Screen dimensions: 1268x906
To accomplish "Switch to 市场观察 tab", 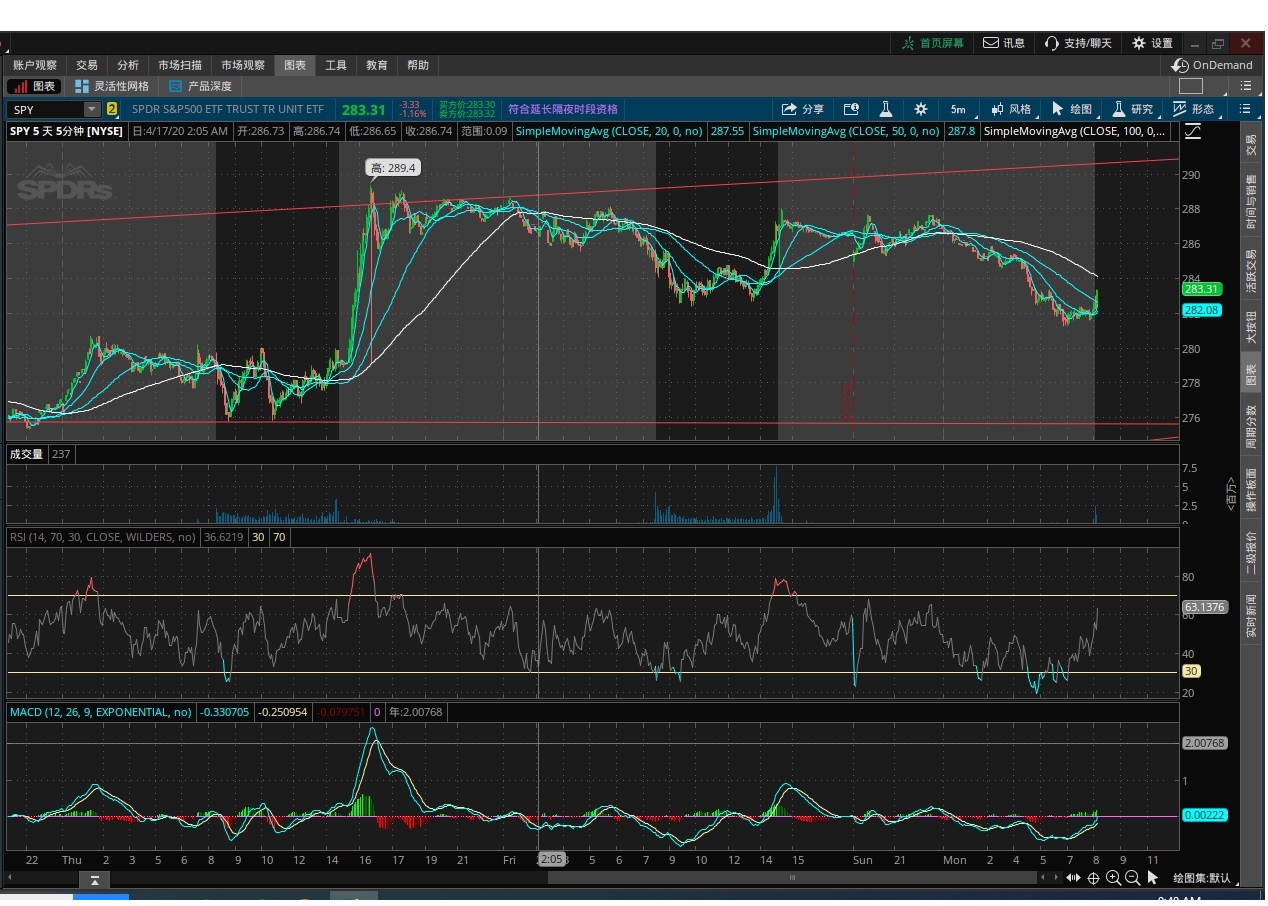I will pyautogui.click(x=243, y=65).
